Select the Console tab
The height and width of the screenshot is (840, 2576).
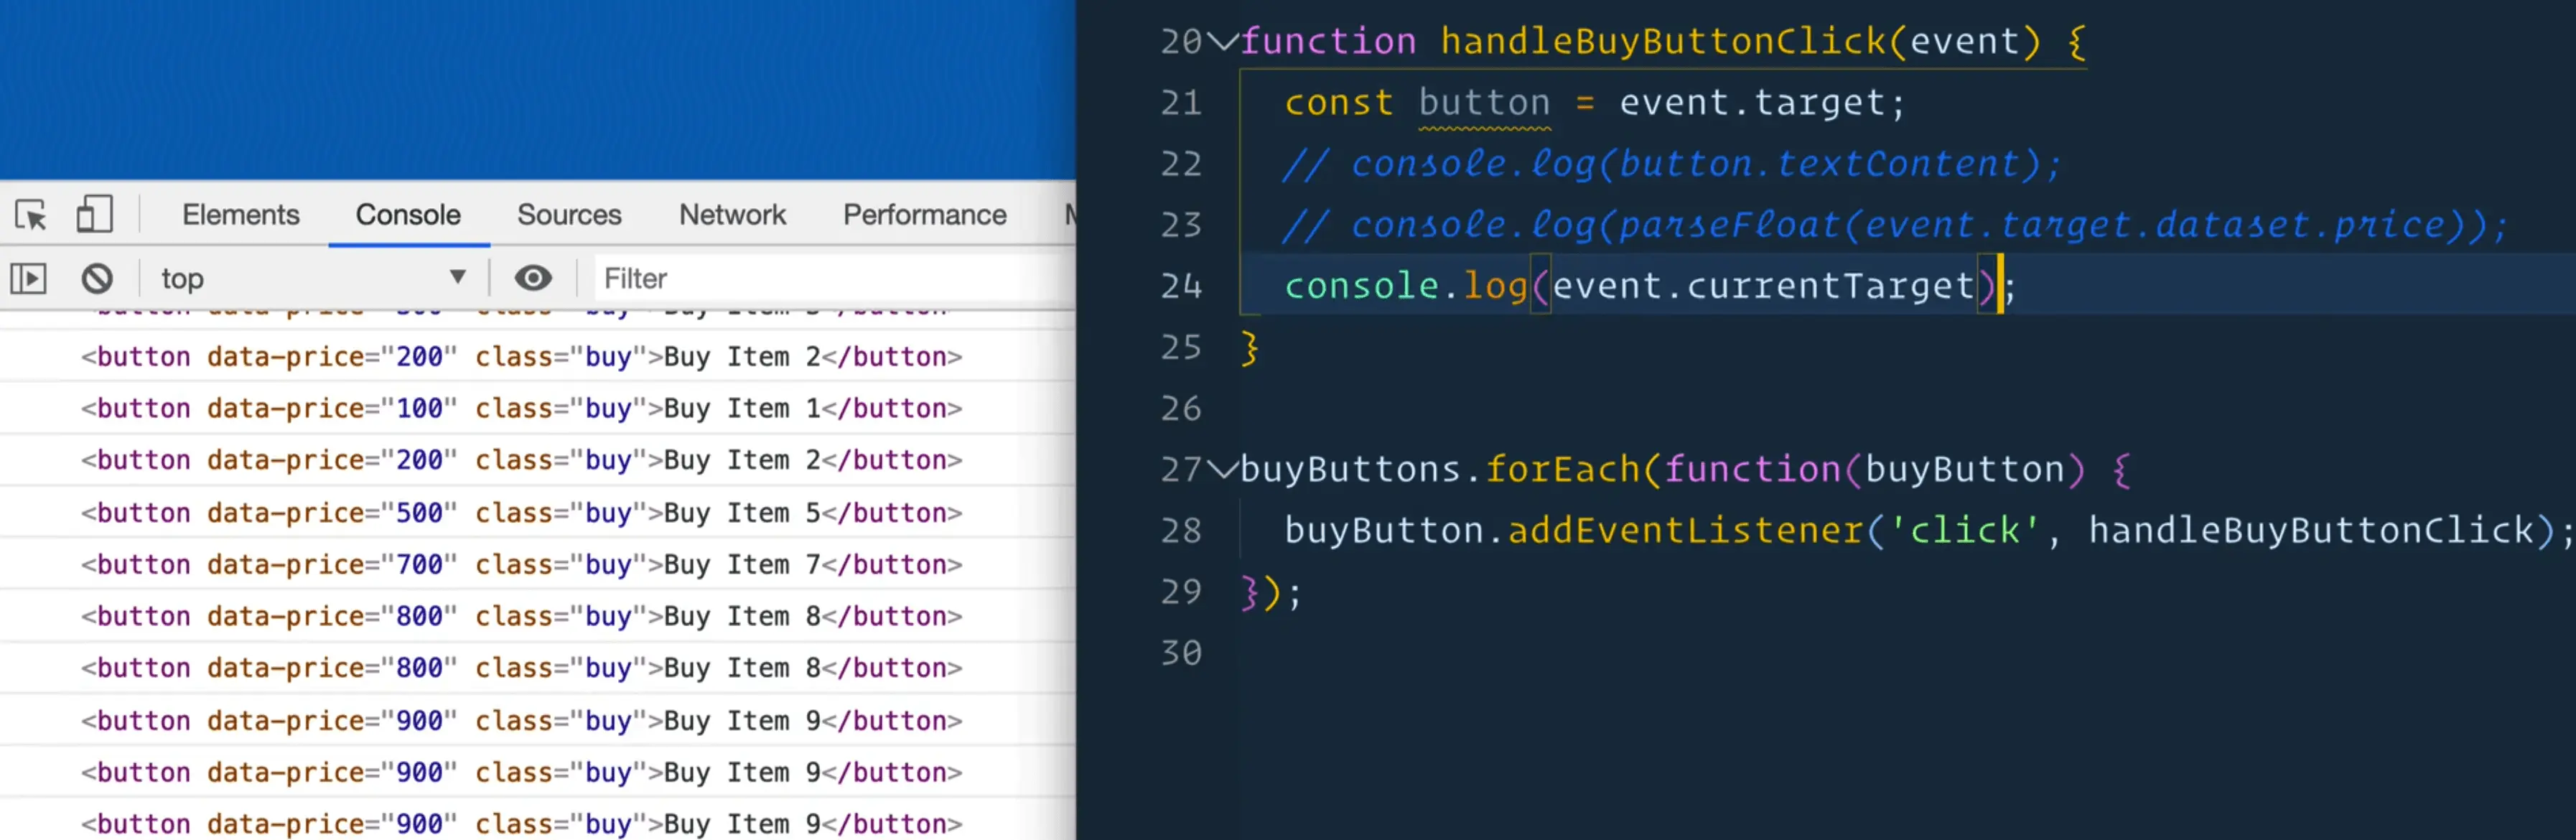[x=408, y=215]
